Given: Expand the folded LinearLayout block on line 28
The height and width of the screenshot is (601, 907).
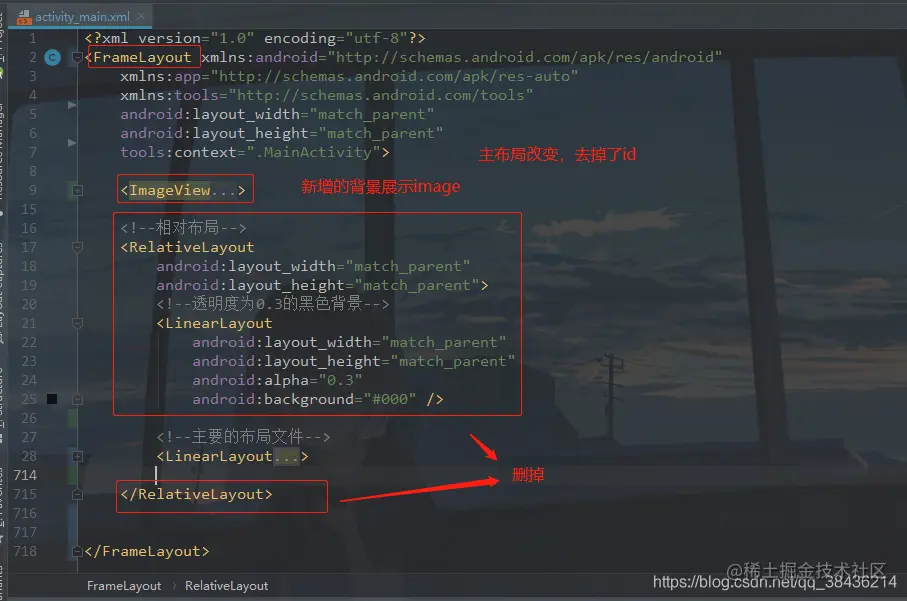Looking at the screenshot, I should (x=77, y=456).
